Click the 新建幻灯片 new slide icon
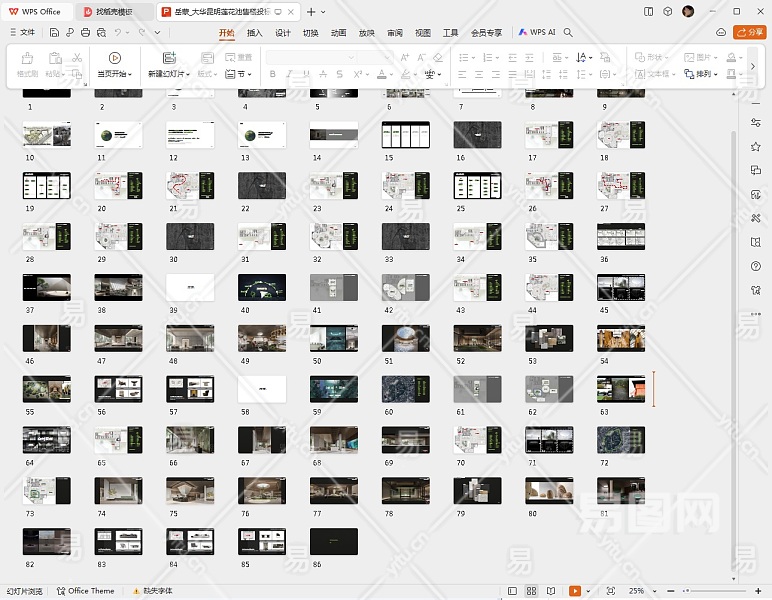This screenshot has width=772, height=600. (x=168, y=58)
